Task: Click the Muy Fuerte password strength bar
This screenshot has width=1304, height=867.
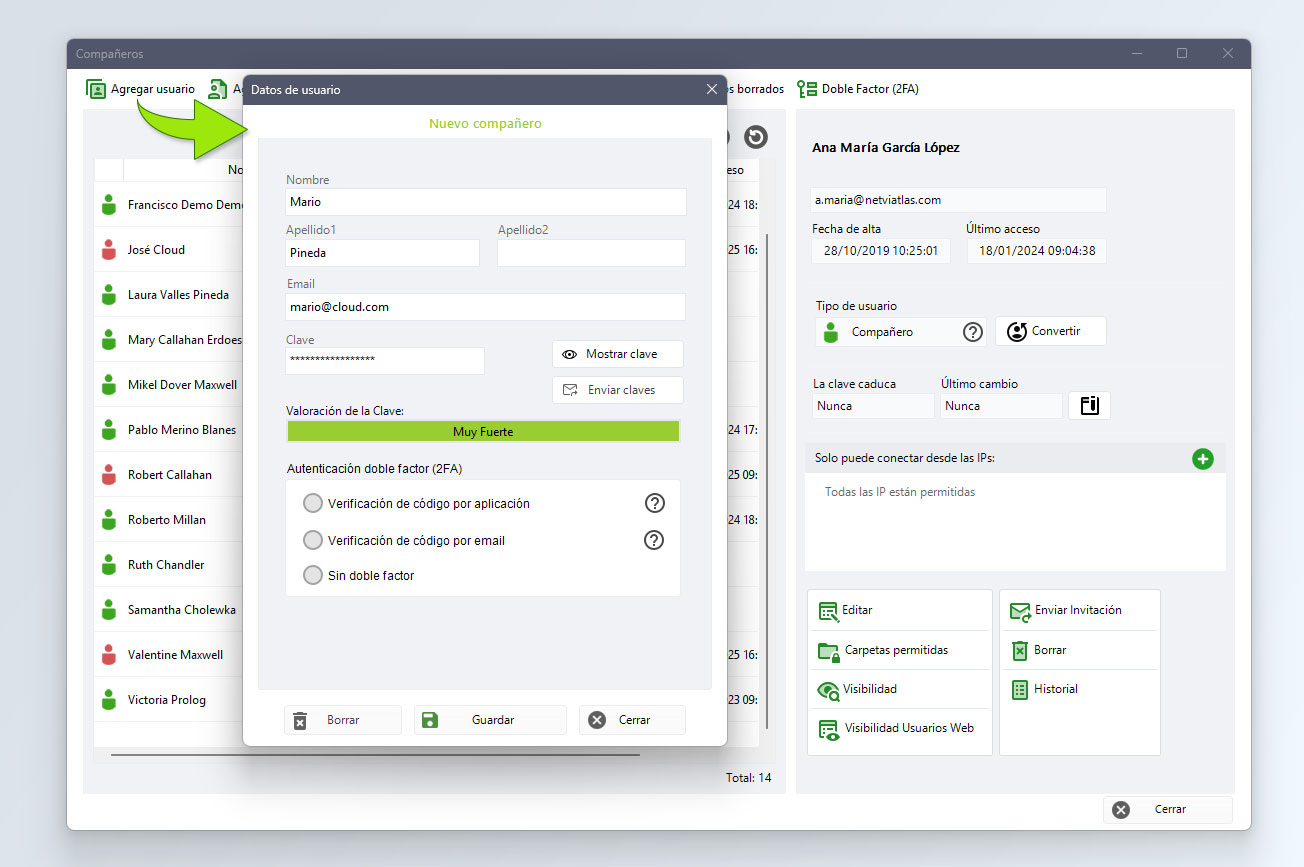Action: [x=483, y=432]
